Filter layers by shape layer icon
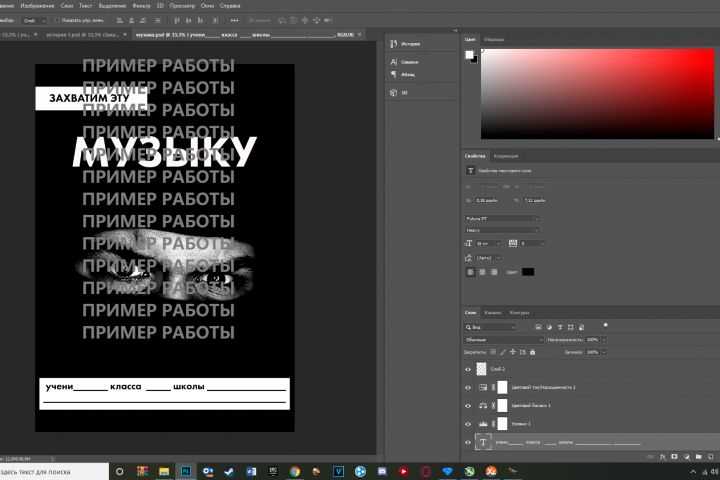720x480 pixels. click(x=571, y=327)
